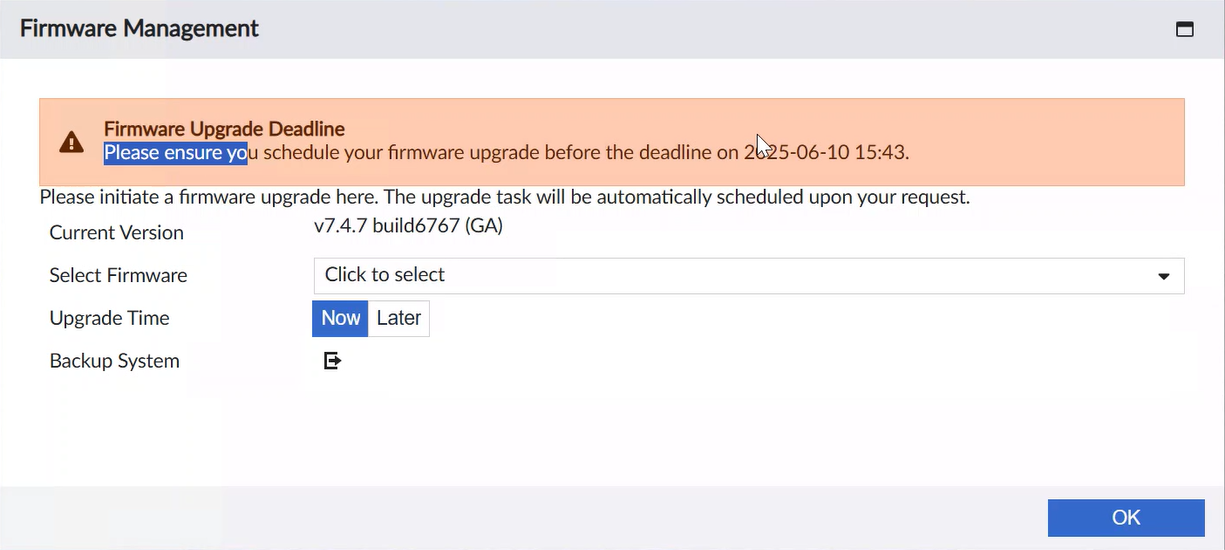This screenshot has width=1225, height=550.
Task: Click the warning triangle icon in banner
Action: (71, 142)
